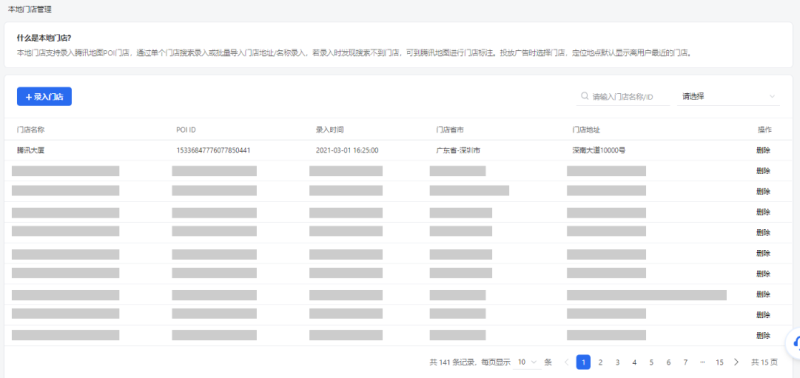Screen dimensions: 800x378
Task: Delete the 腾讯大厦 store row
Action: pos(763,150)
